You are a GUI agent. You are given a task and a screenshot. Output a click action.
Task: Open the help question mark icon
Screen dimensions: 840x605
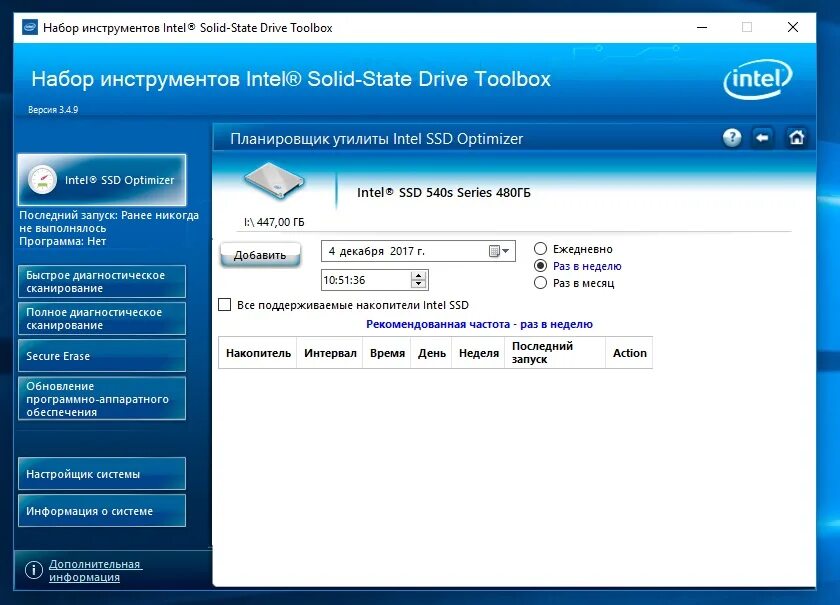(732, 138)
